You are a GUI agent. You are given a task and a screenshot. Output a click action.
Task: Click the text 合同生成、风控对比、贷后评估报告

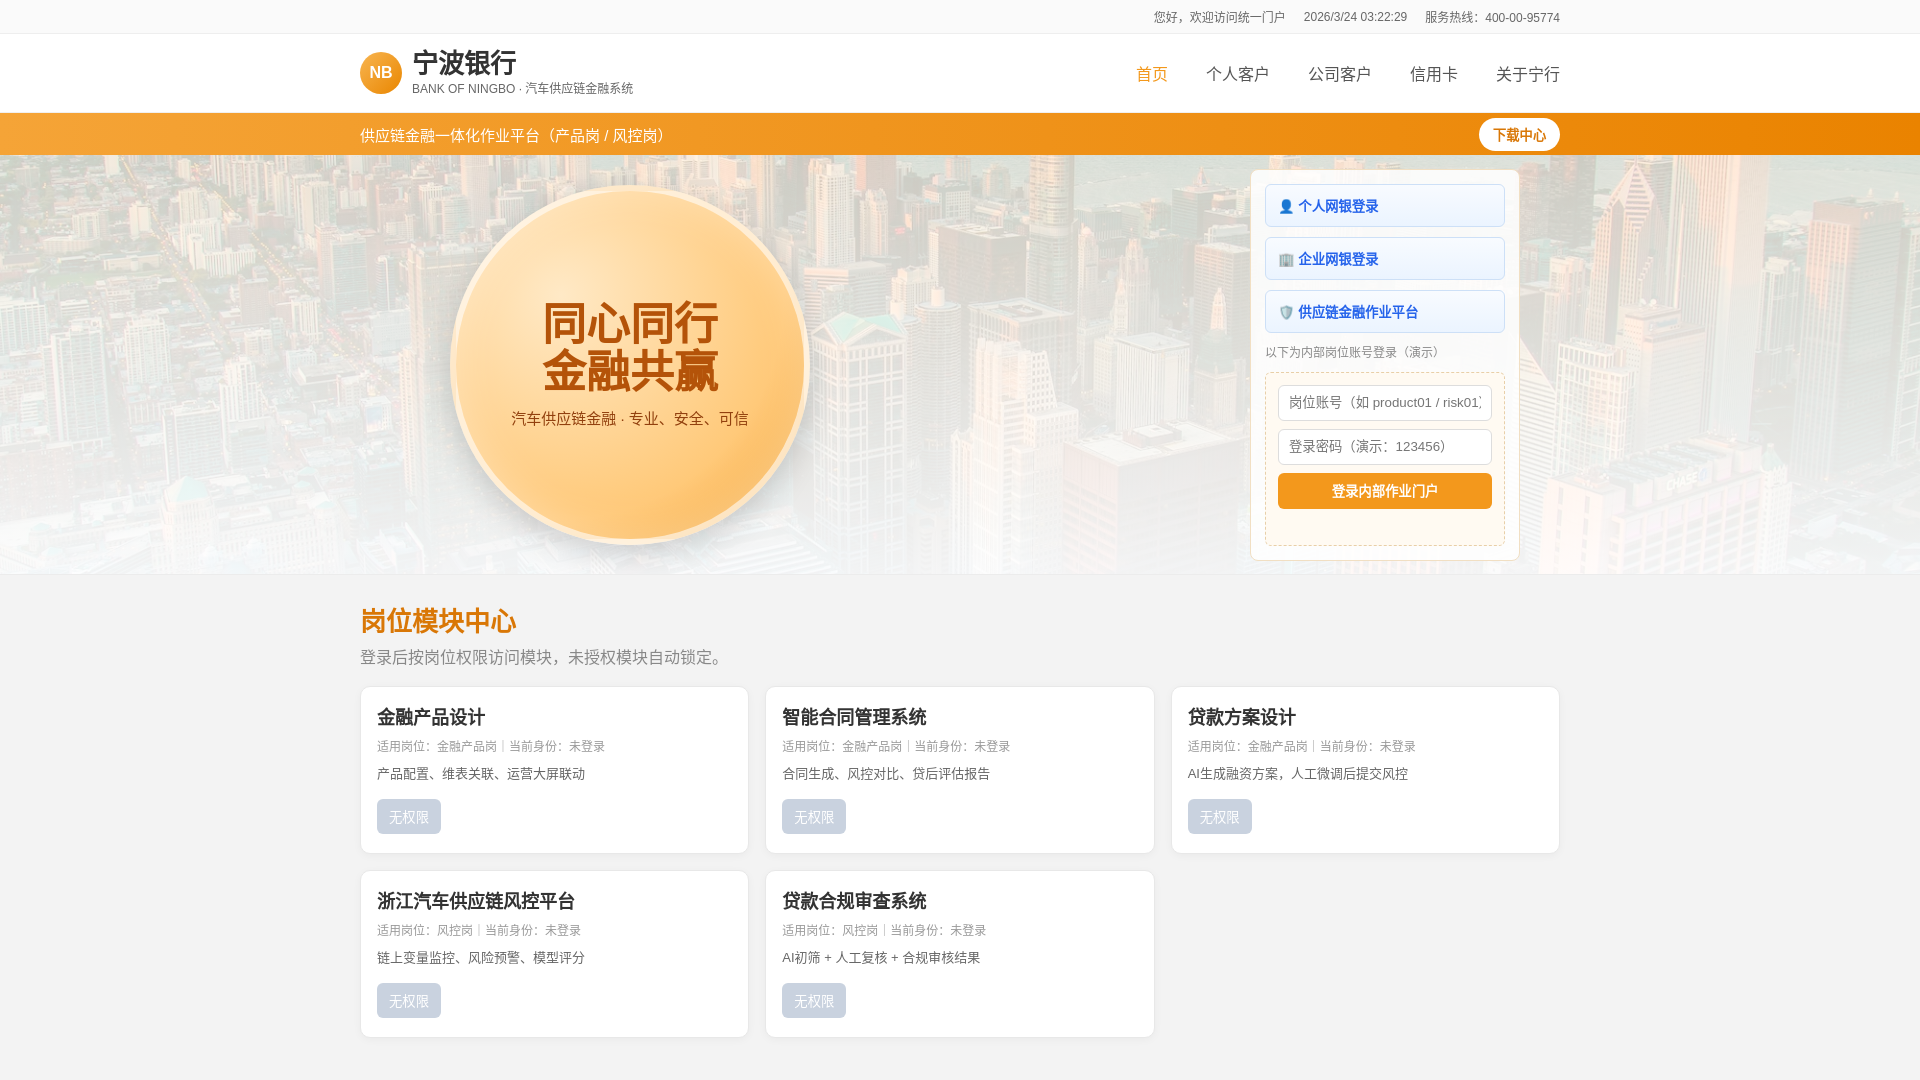click(x=886, y=774)
